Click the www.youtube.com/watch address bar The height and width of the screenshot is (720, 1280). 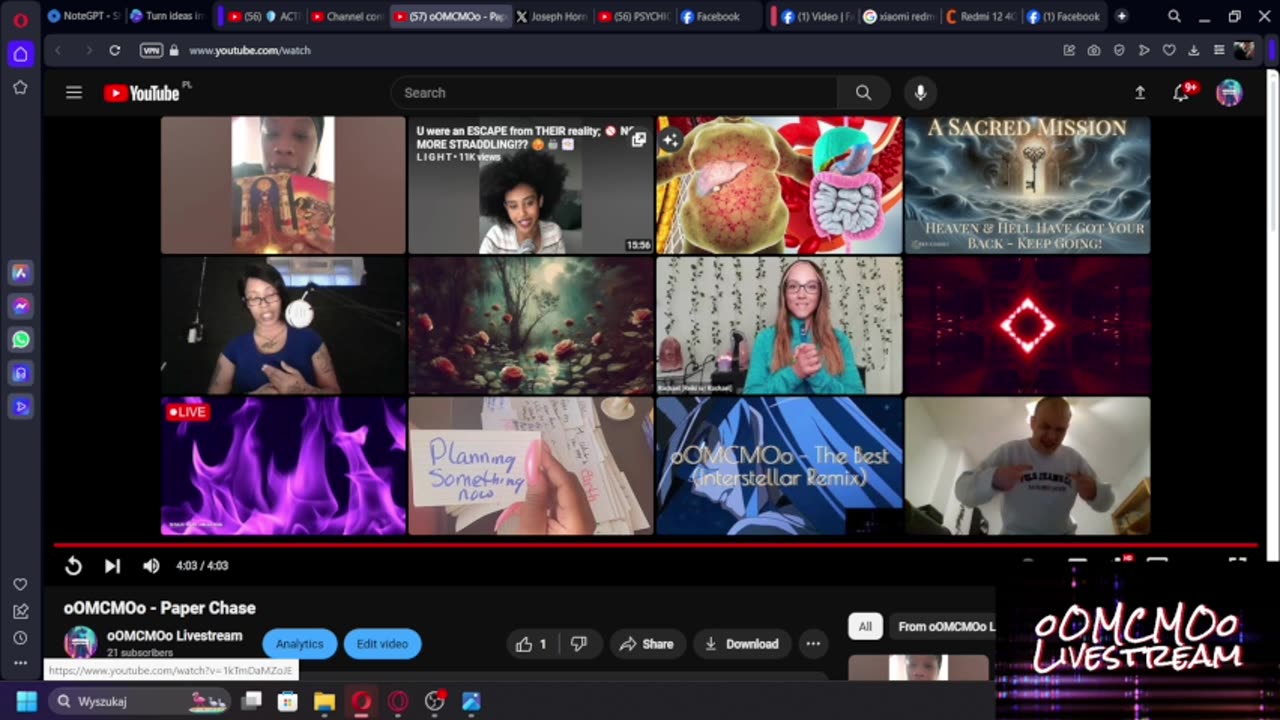(x=249, y=50)
